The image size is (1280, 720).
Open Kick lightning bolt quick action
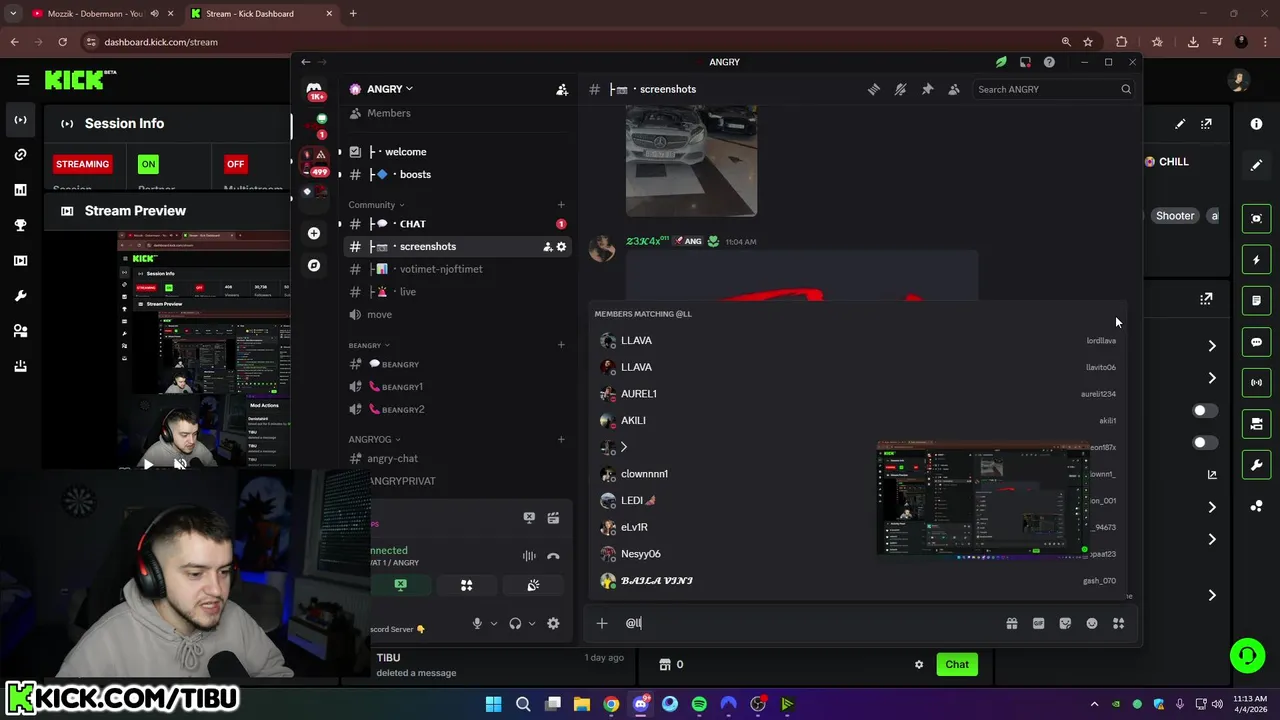(x=1257, y=260)
